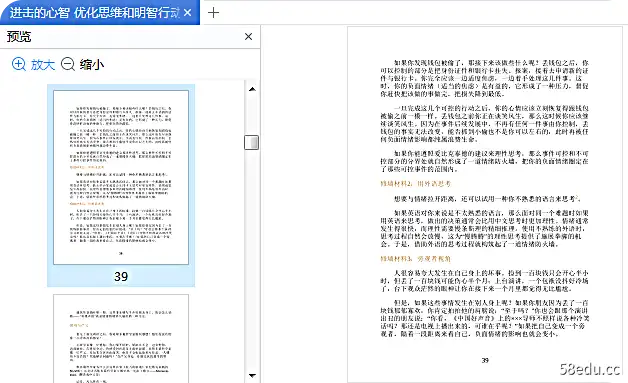Screen dimensions: 628x383
Task: Click the thumbnail scrollbar handle
Action: coord(252,142)
